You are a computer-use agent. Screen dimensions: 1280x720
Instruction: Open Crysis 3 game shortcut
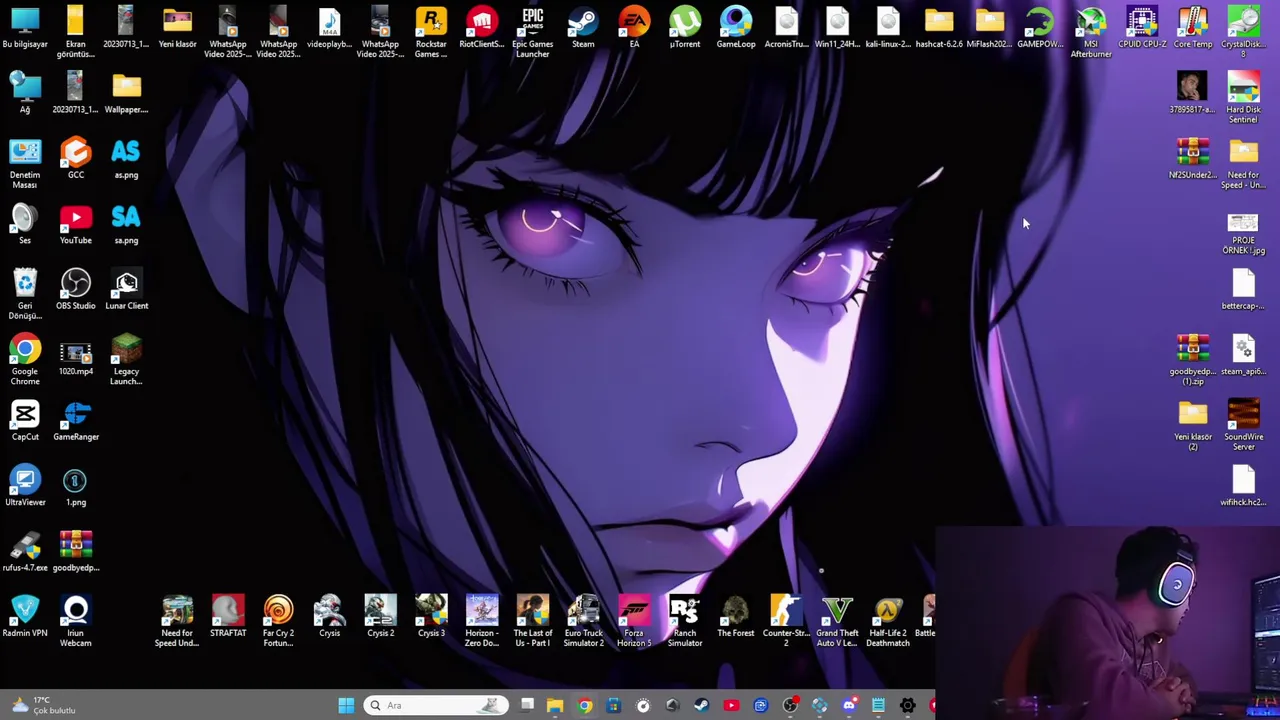[431, 617]
